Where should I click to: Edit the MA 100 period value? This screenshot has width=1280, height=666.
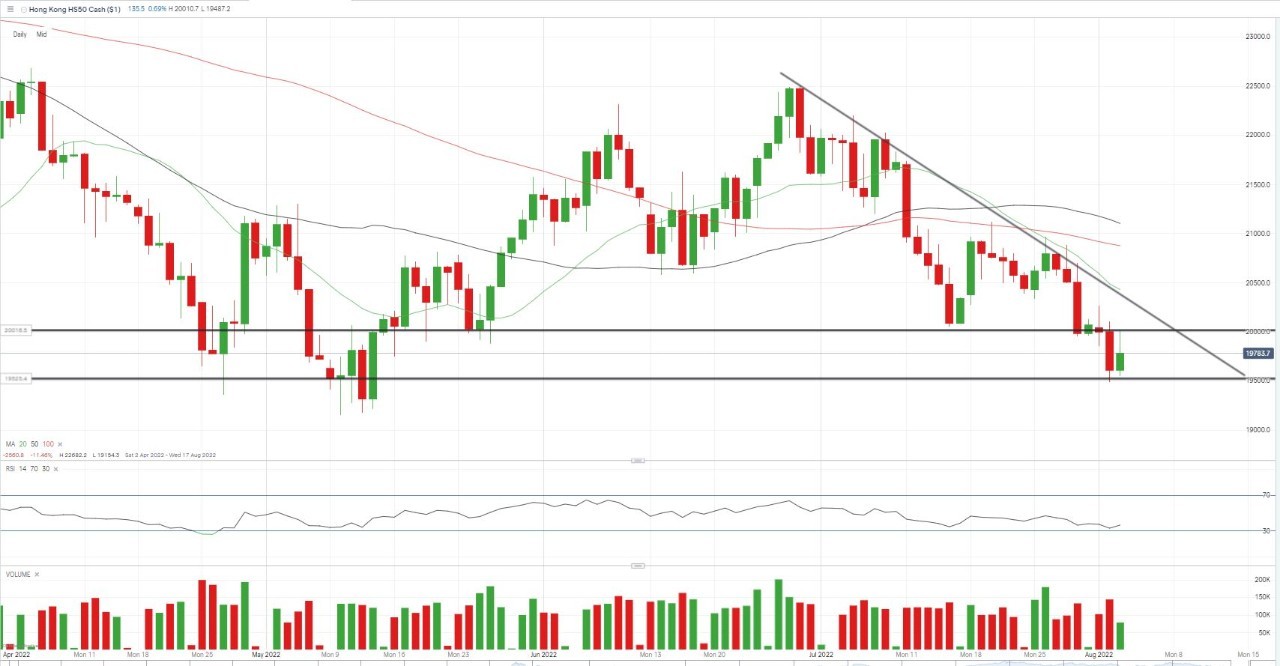47,443
